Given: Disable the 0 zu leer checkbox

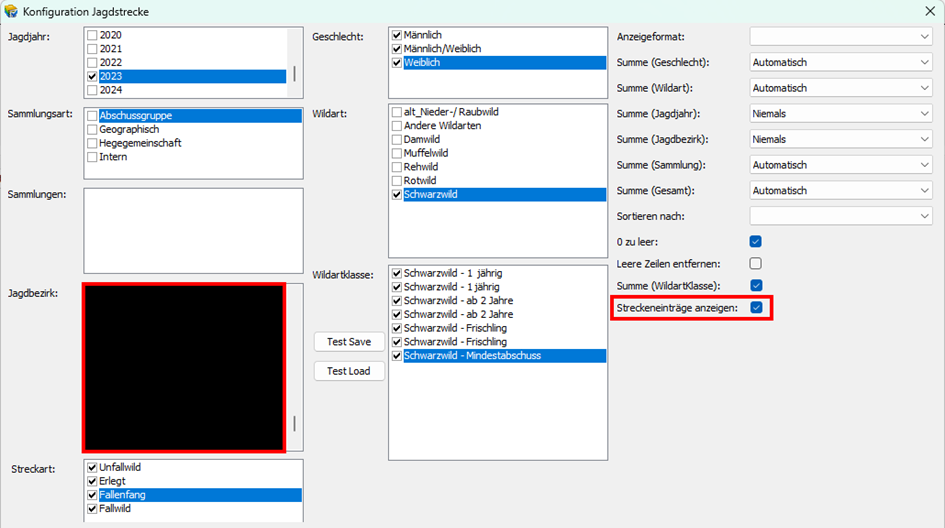Looking at the screenshot, I should point(756,241).
